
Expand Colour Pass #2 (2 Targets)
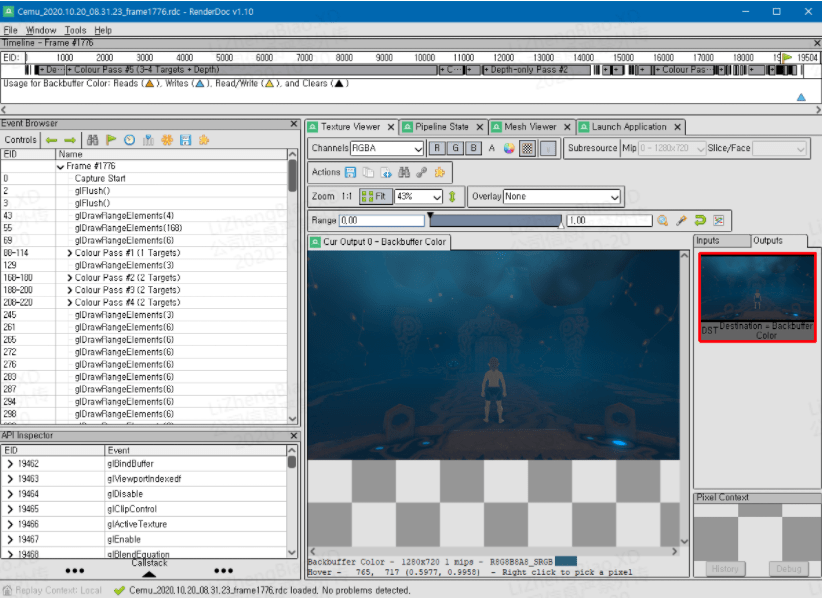point(69,278)
